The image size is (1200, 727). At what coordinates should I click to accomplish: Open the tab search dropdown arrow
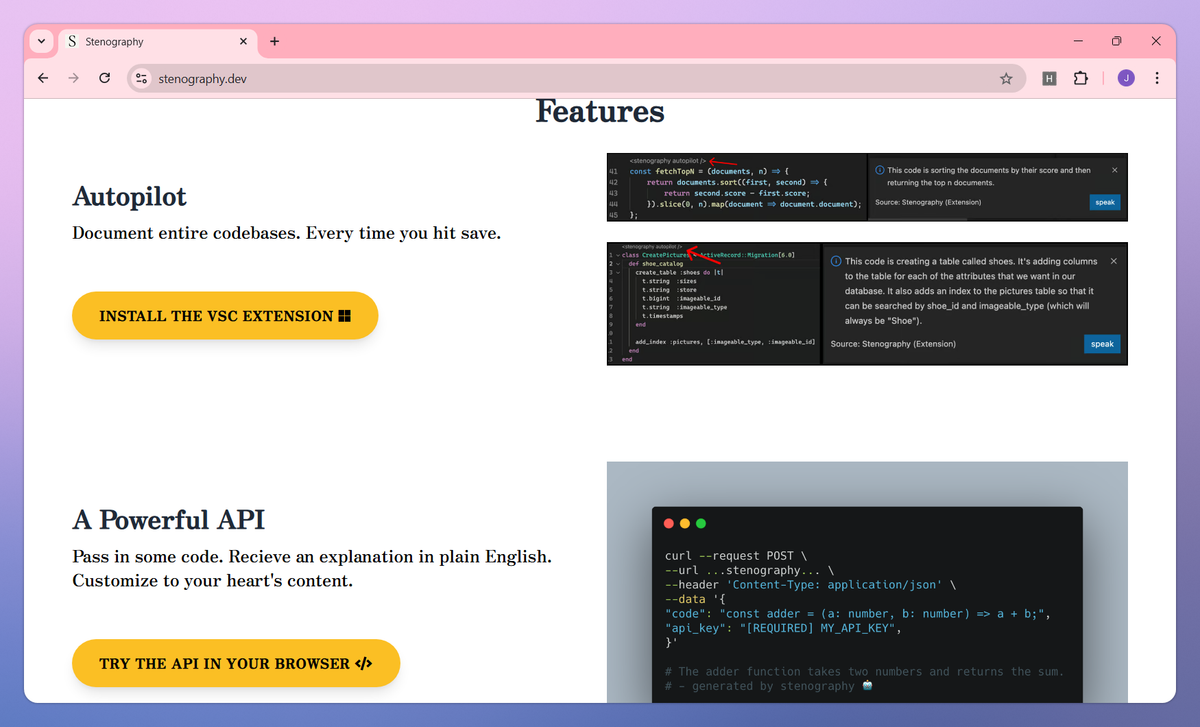(41, 42)
